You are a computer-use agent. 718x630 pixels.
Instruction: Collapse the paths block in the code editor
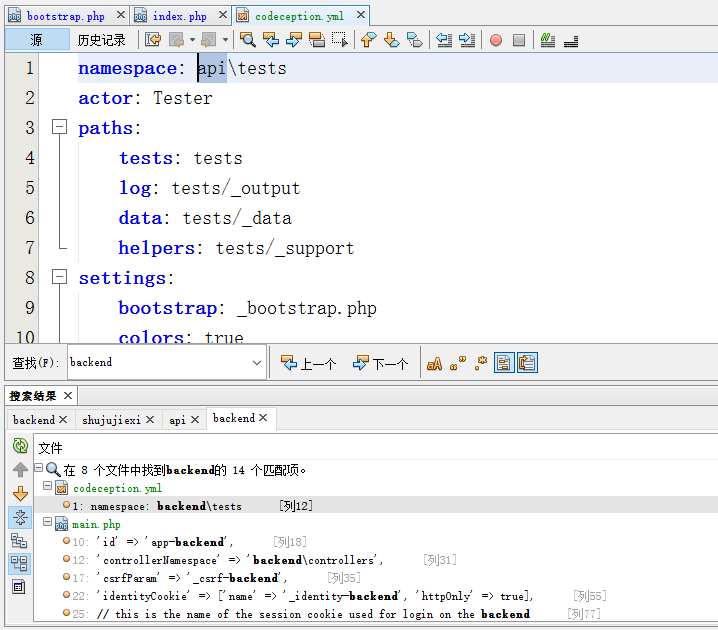(59, 128)
